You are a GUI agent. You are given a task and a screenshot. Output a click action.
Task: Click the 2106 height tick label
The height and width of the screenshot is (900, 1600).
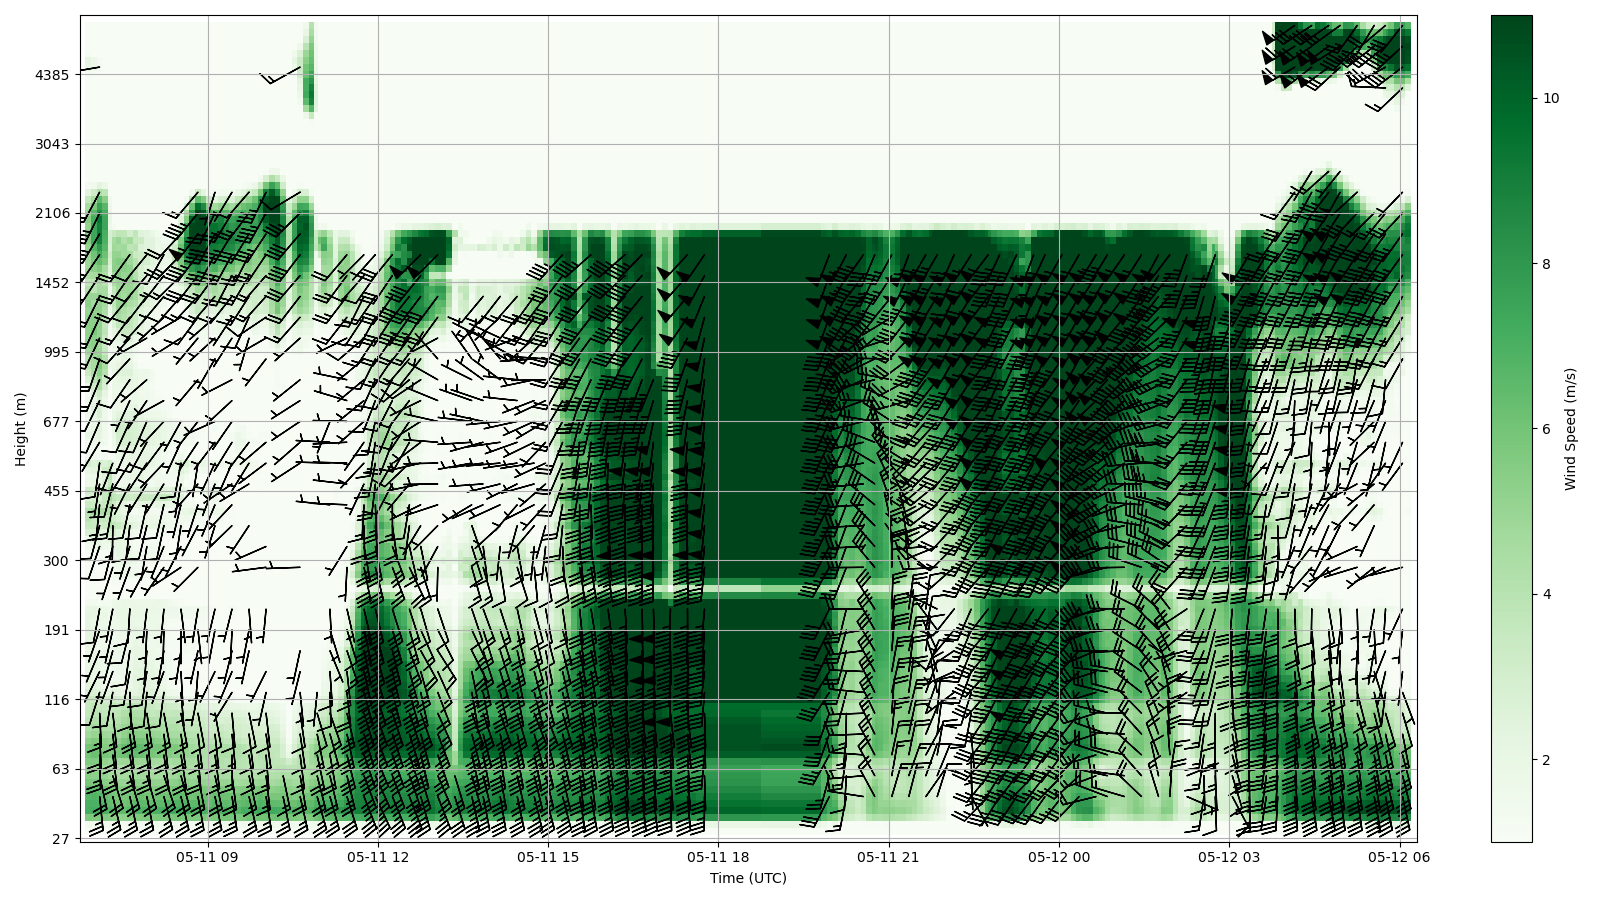52,213
